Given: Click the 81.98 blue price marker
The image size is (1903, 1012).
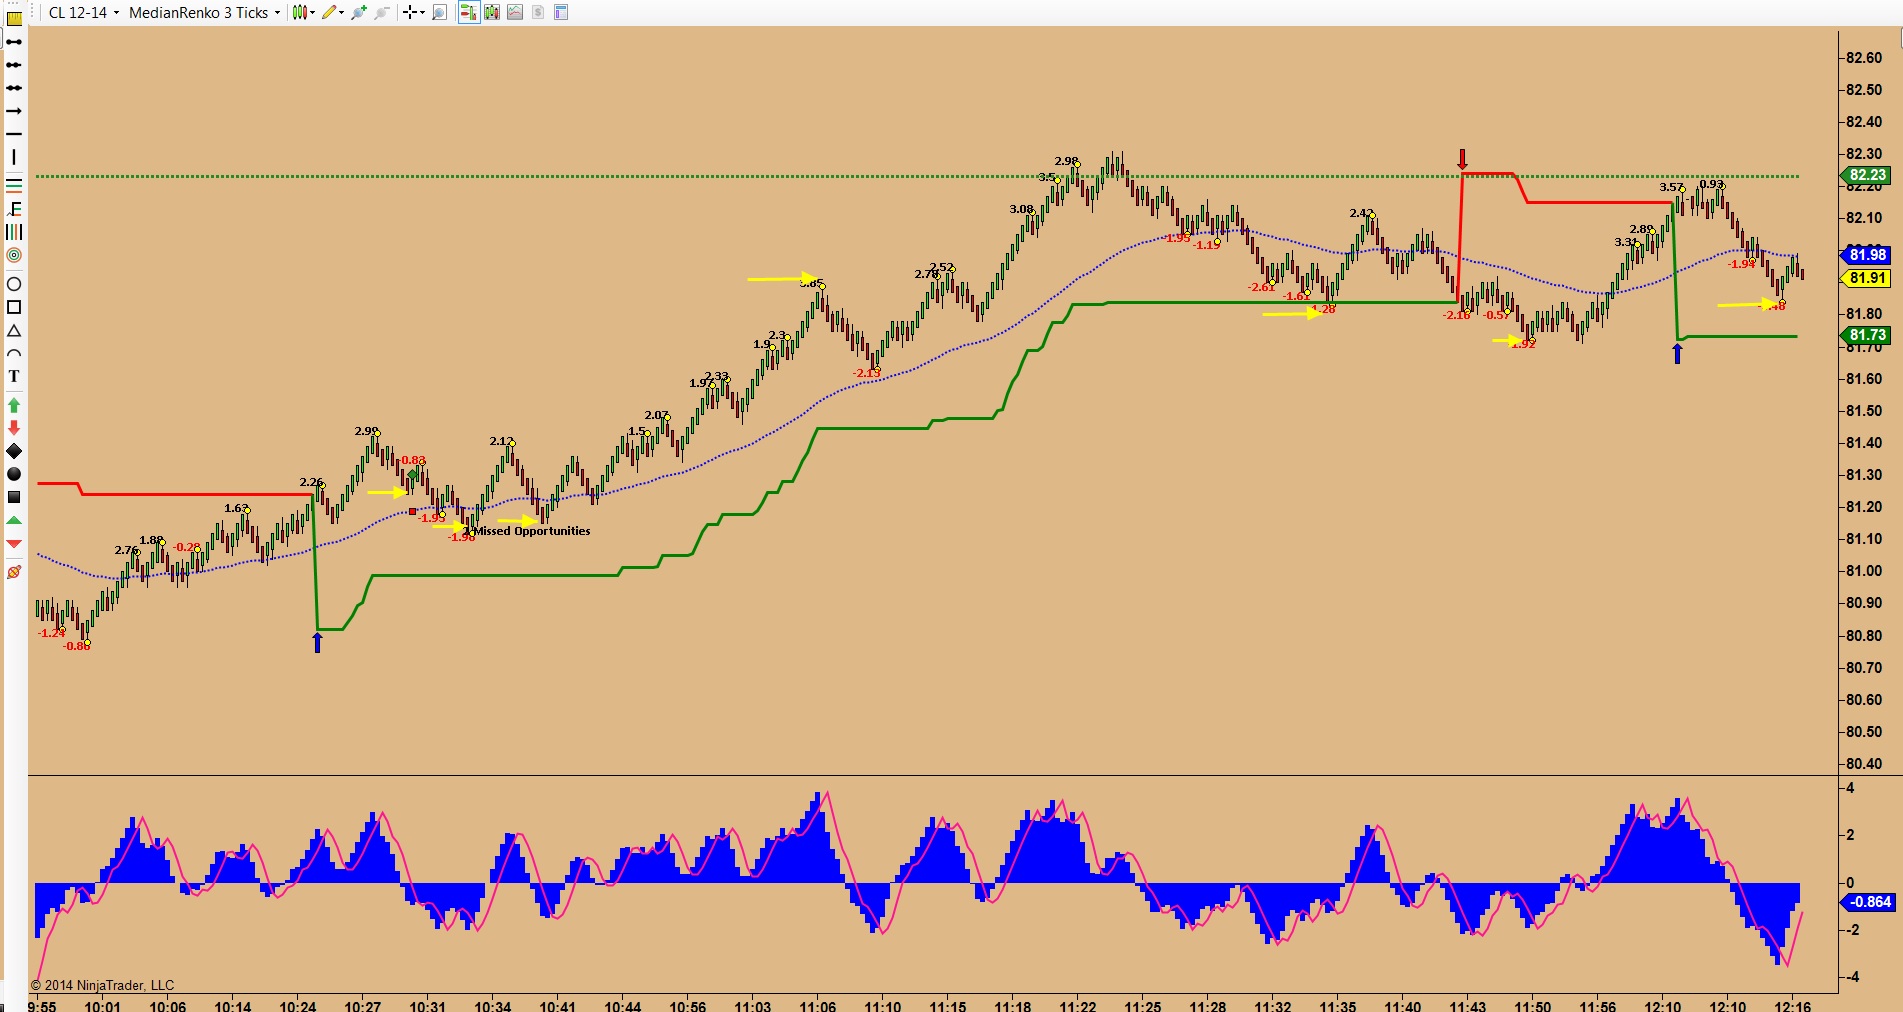Looking at the screenshot, I should pos(1866,255).
